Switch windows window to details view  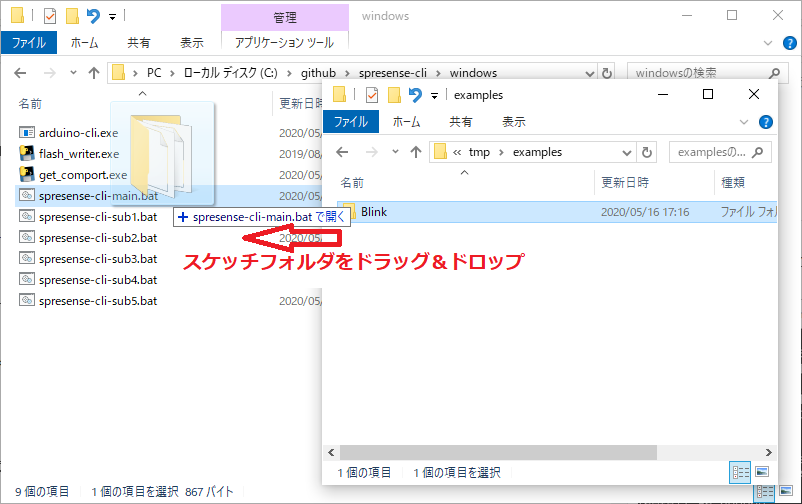(x=765, y=492)
